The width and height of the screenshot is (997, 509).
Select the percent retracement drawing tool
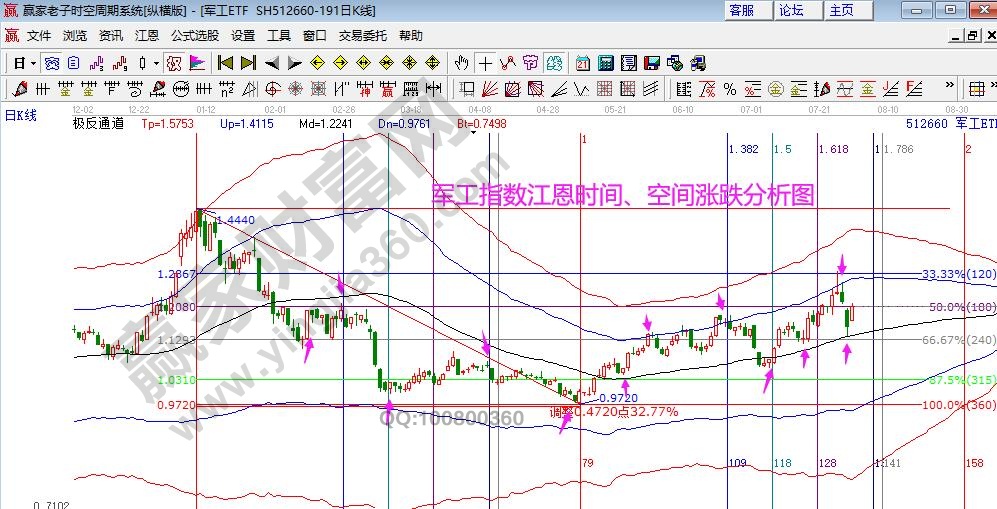729,89
